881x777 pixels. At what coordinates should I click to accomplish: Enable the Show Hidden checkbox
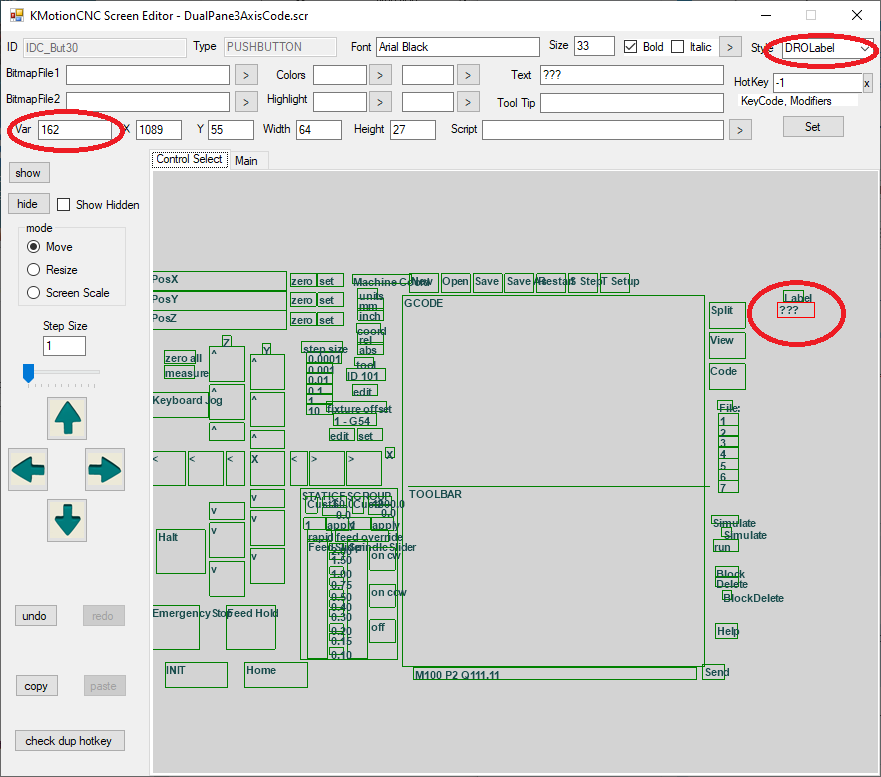[64, 205]
